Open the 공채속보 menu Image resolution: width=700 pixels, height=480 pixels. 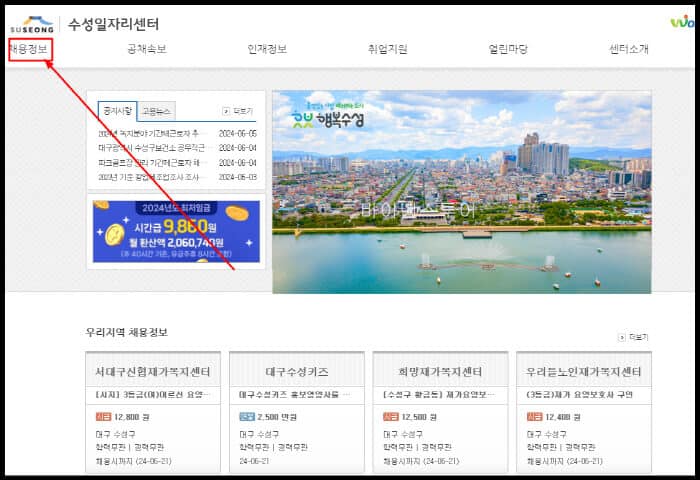(x=147, y=49)
